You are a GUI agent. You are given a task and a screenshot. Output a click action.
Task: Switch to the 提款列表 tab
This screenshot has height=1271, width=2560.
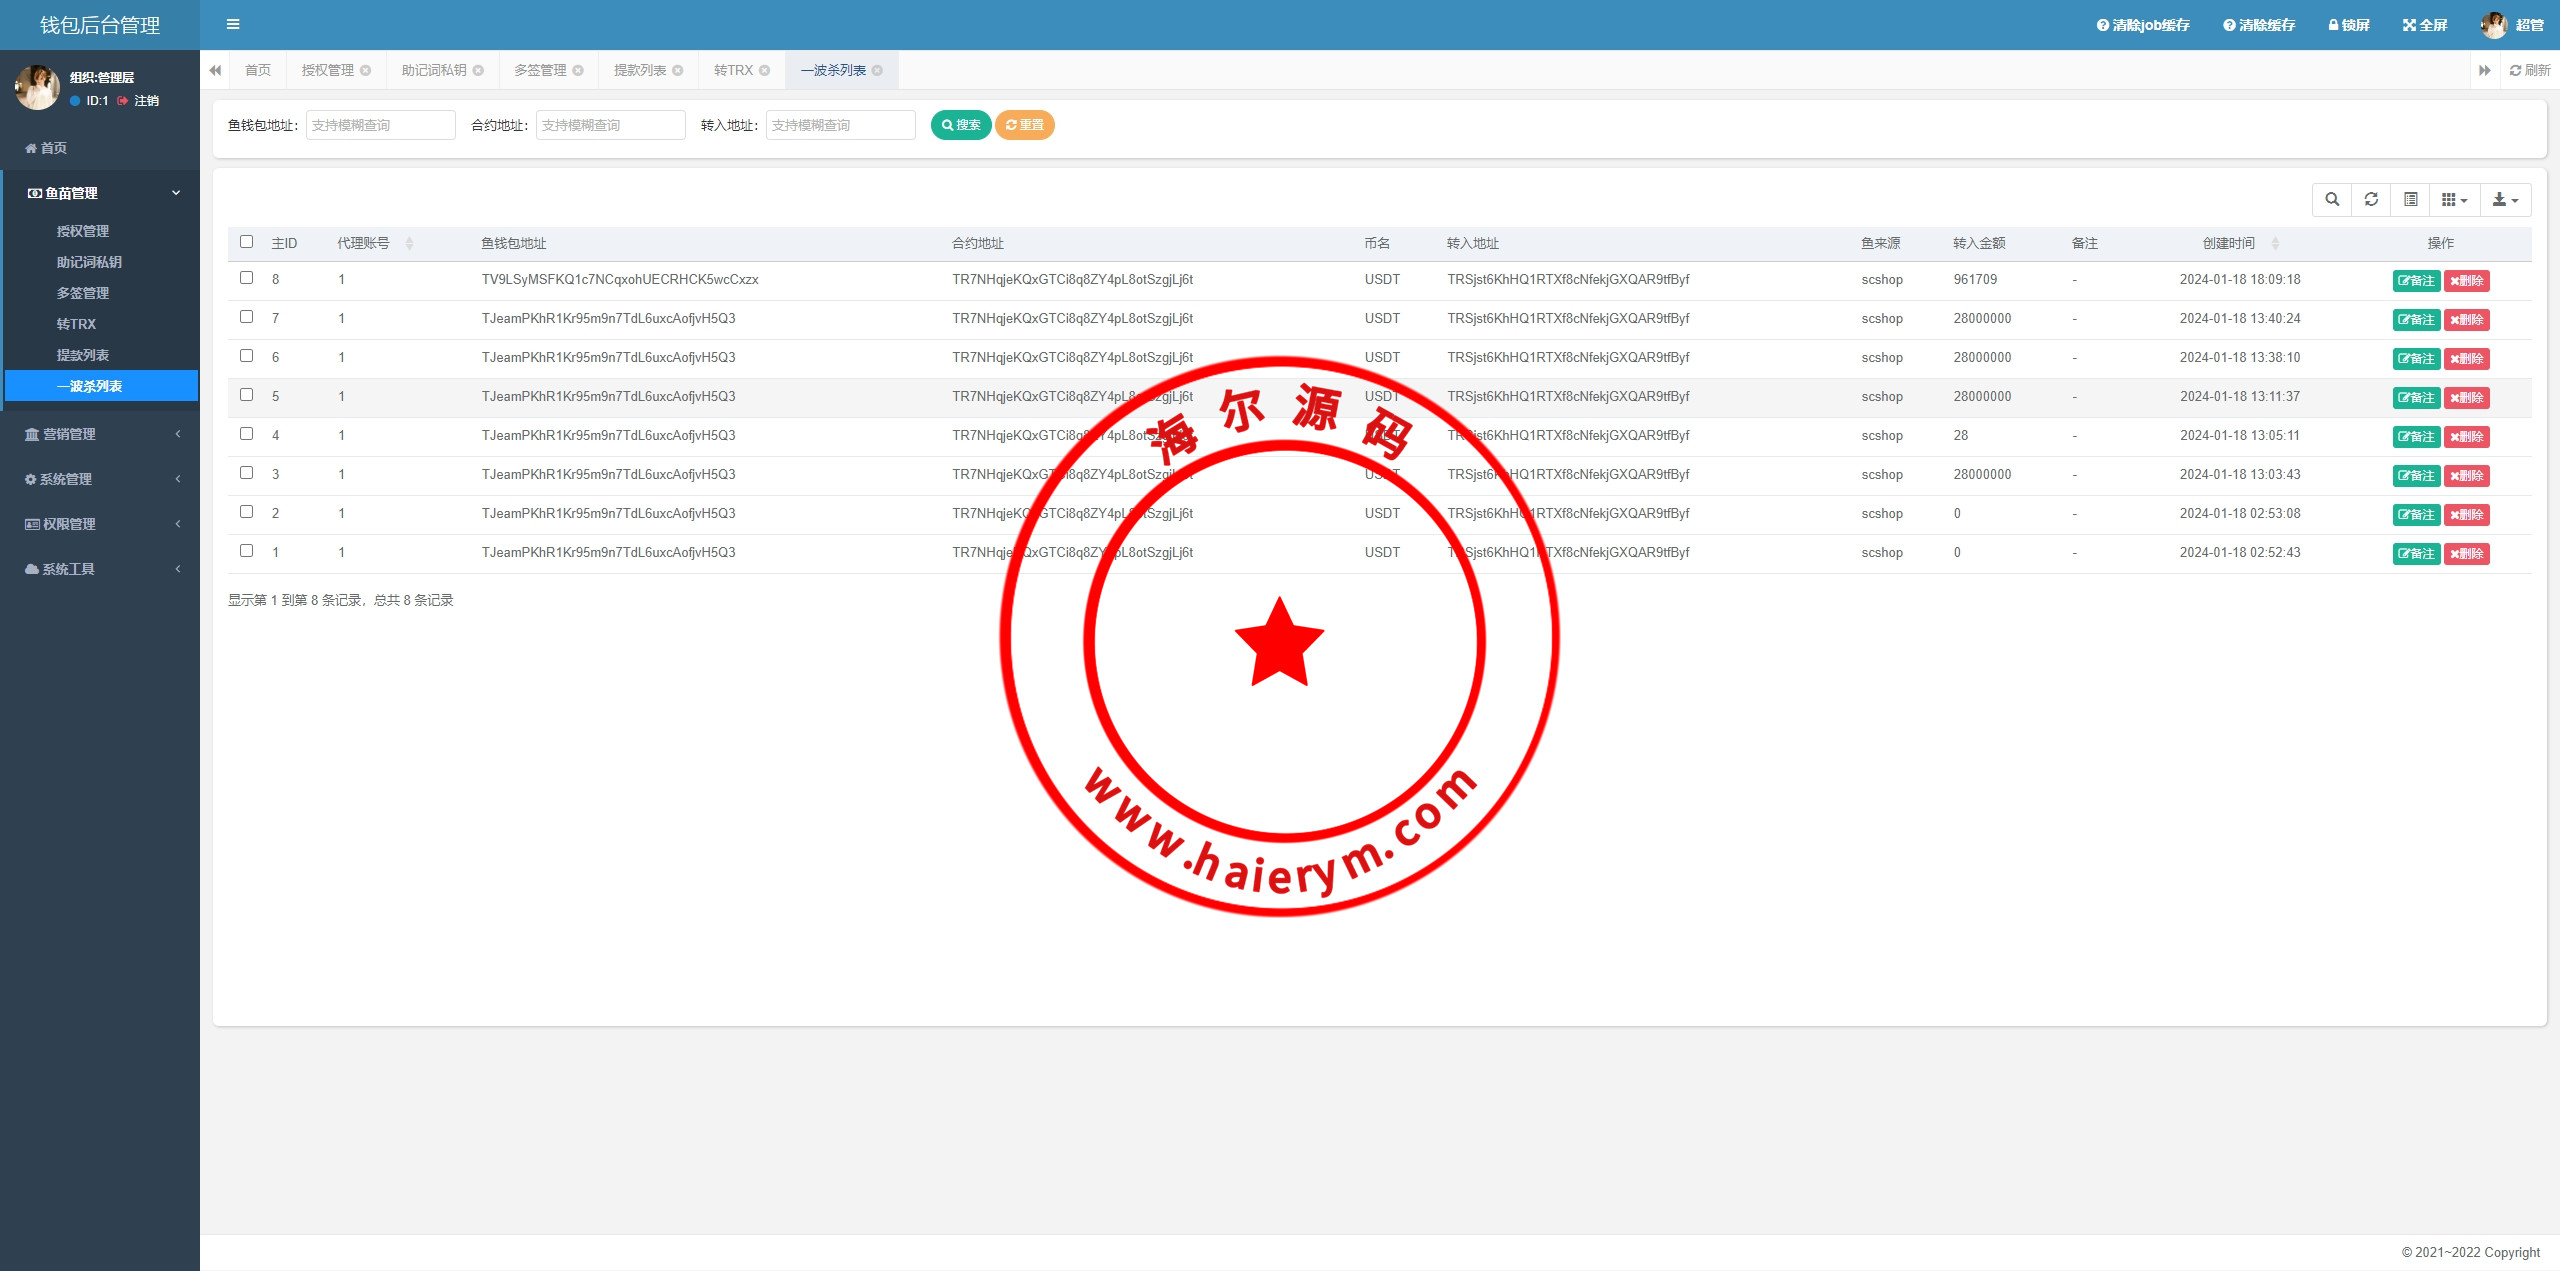click(x=640, y=71)
